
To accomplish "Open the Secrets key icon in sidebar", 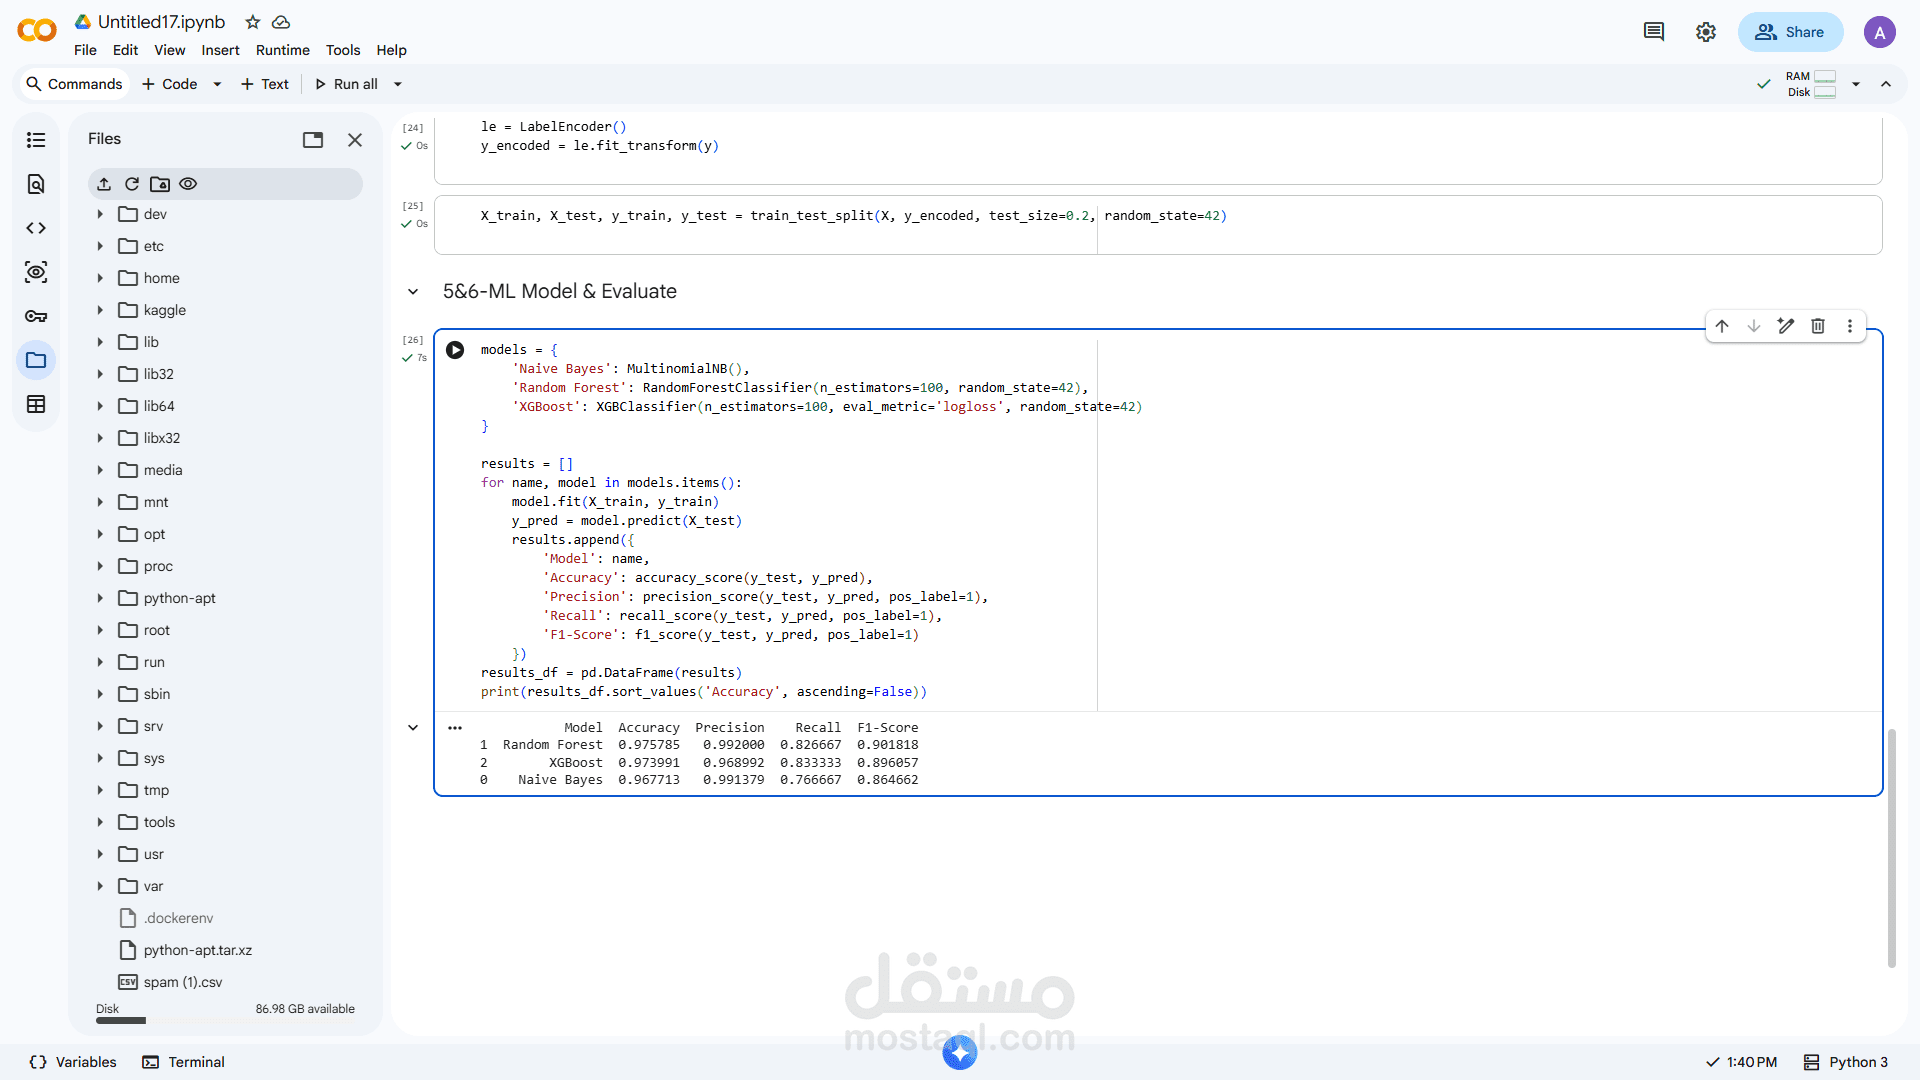I will pyautogui.click(x=36, y=316).
